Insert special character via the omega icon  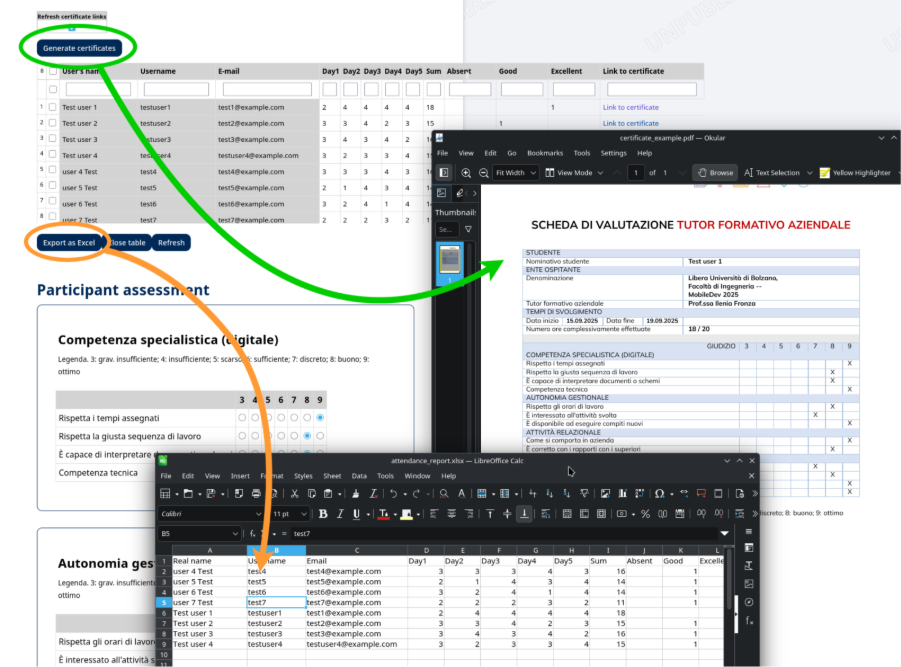[x=660, y=493]
